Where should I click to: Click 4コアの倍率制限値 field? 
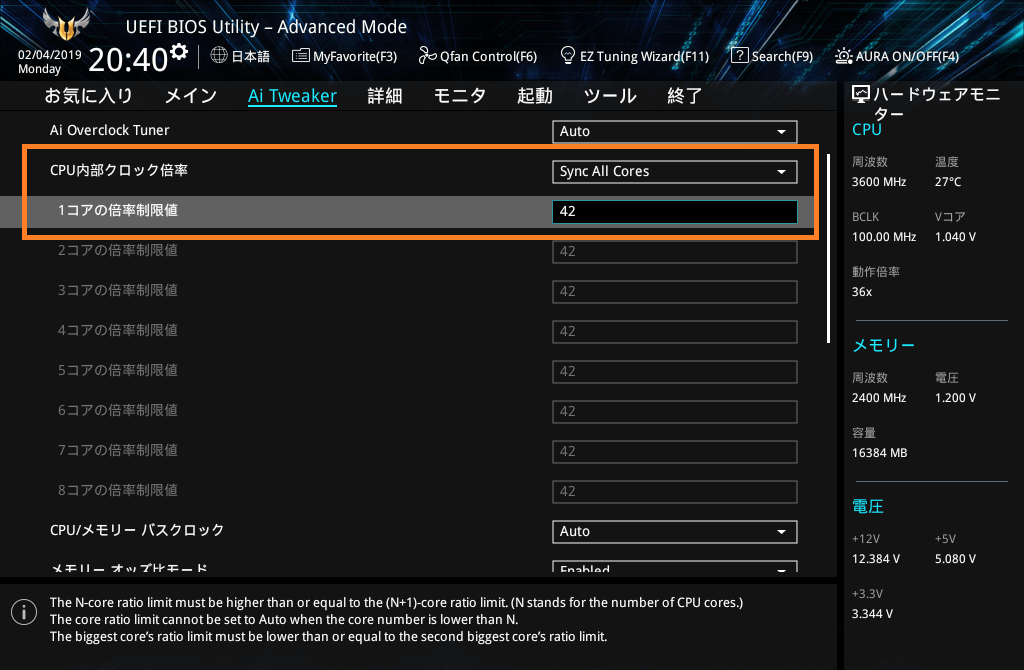click(675, 332)
